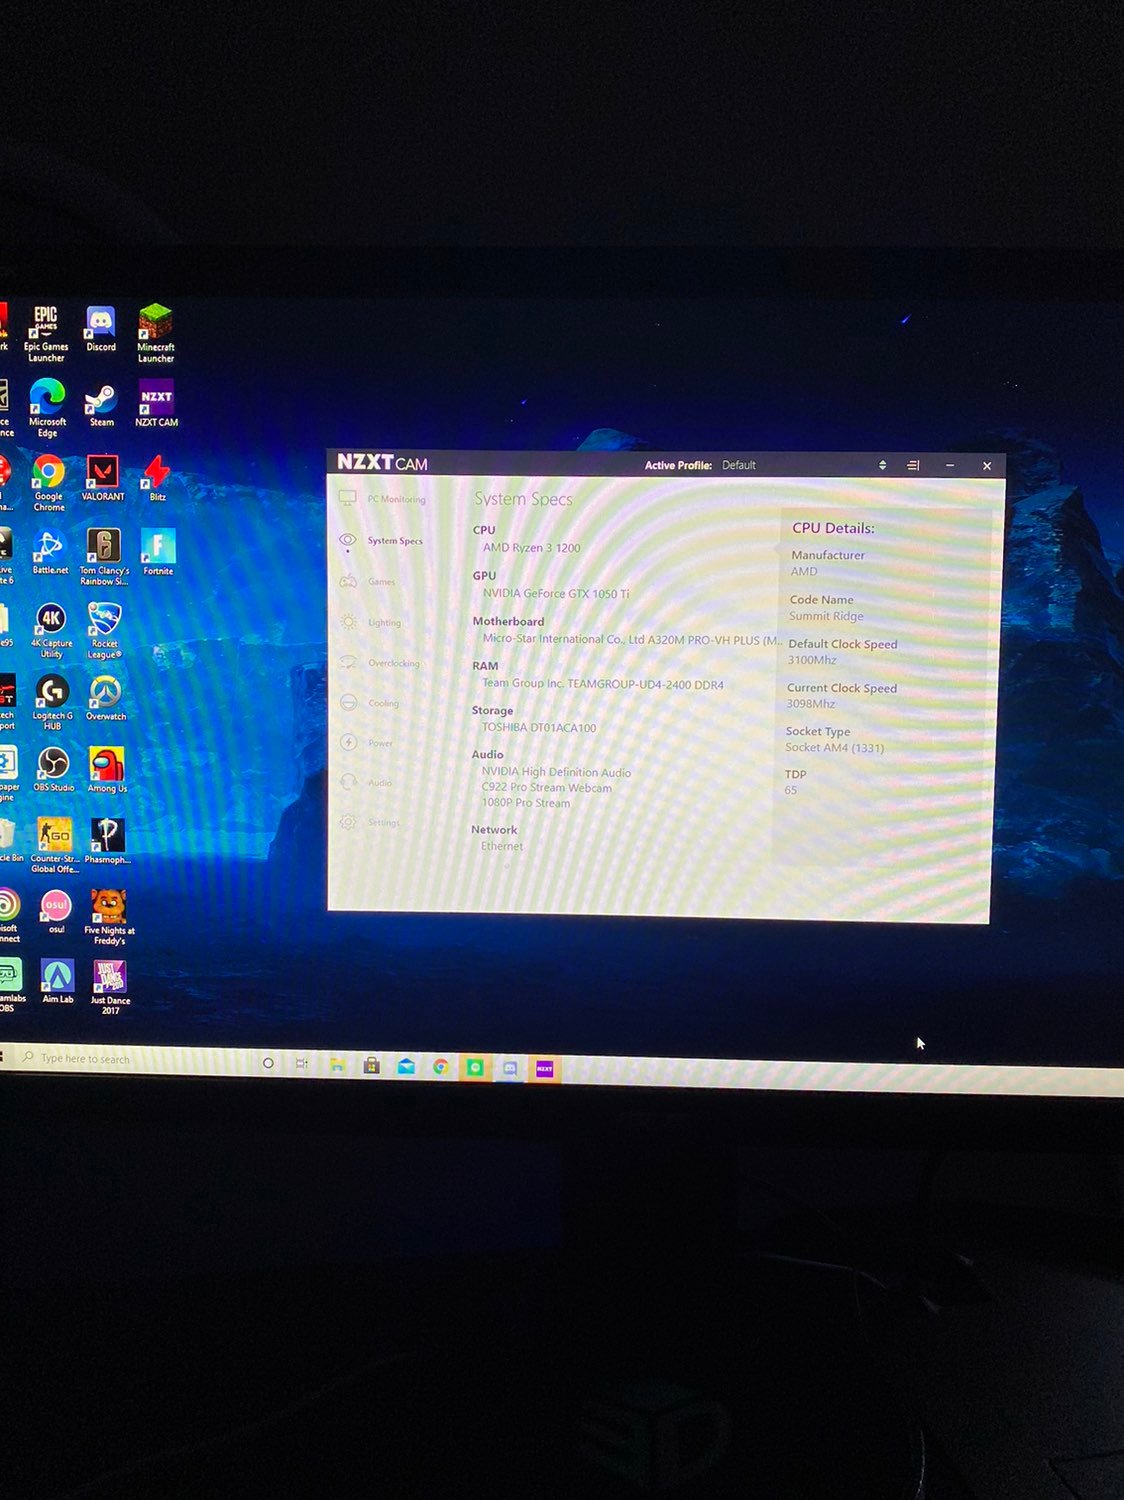Click the AMD Ryzen 3 1200 CPU entry
Viewport: 1124px width, 1500px height.
[531, 548]
